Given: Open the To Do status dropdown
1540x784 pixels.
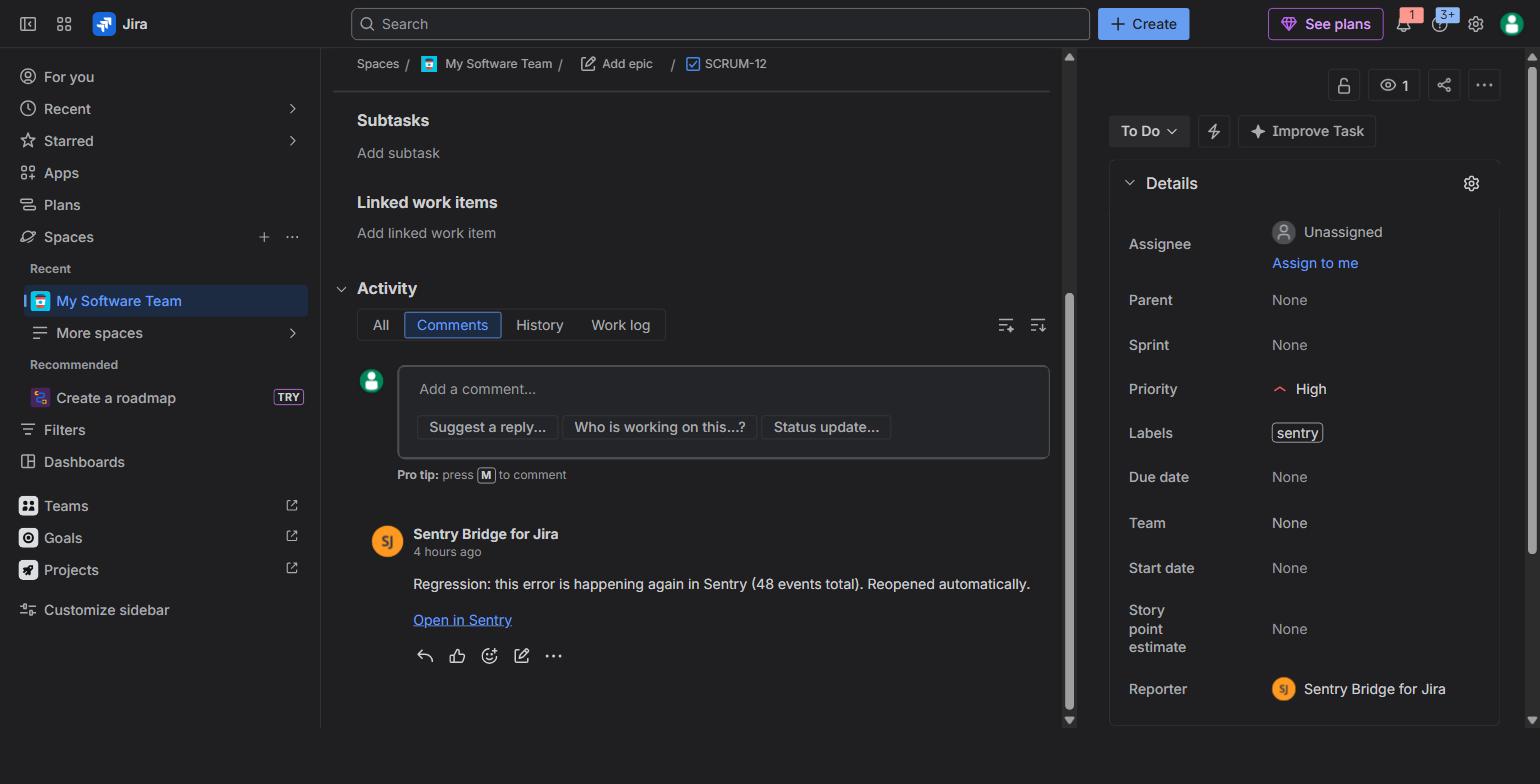Looking at the screenshot, I should pos(1149,131).
